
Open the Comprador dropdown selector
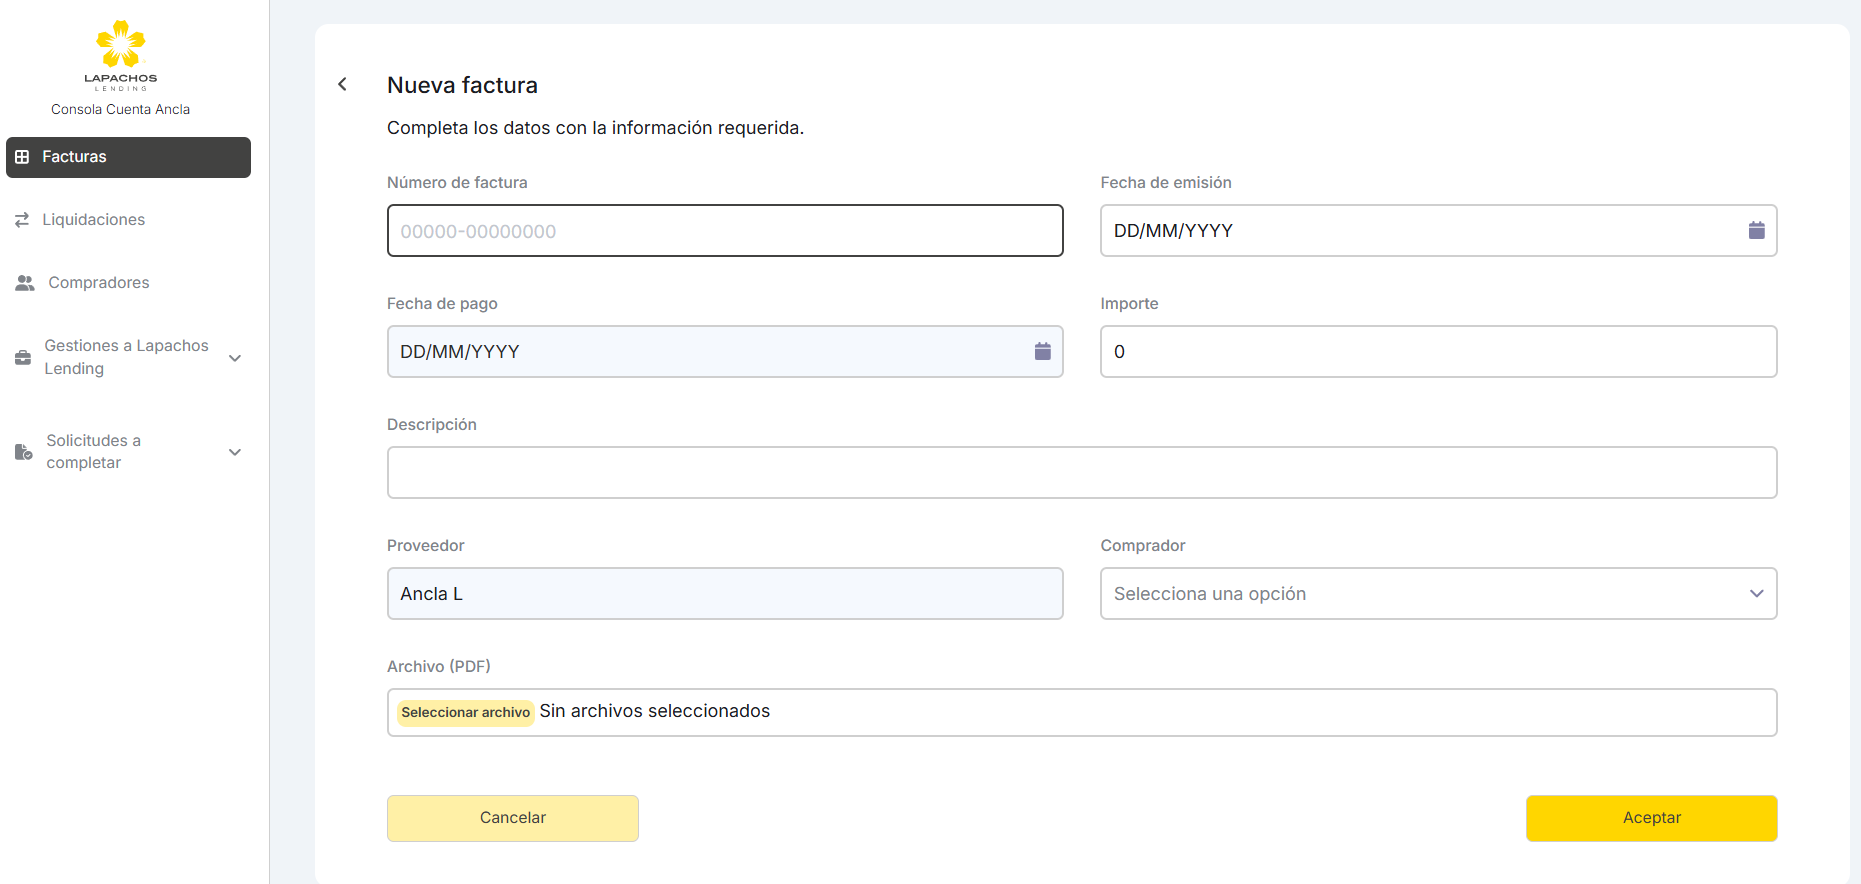point(1438,594)
